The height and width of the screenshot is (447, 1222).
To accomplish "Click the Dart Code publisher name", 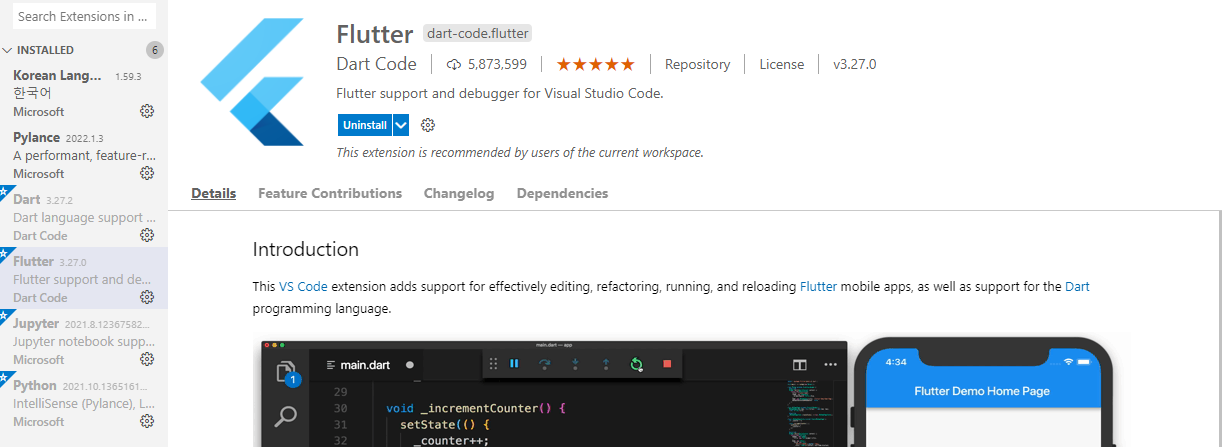I will (377, 64).
